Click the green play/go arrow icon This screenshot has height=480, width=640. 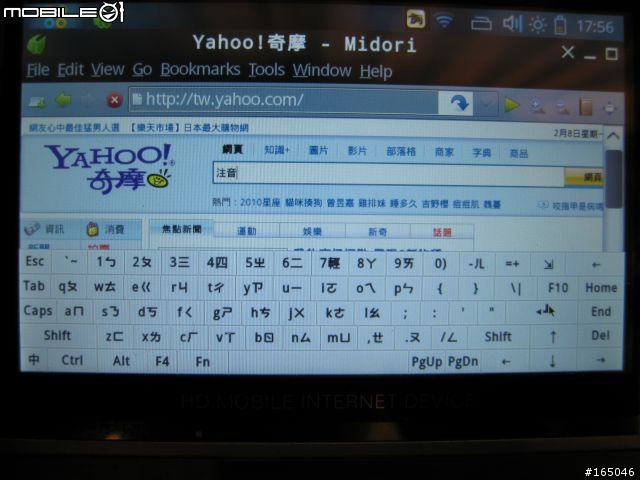point(512,105)
